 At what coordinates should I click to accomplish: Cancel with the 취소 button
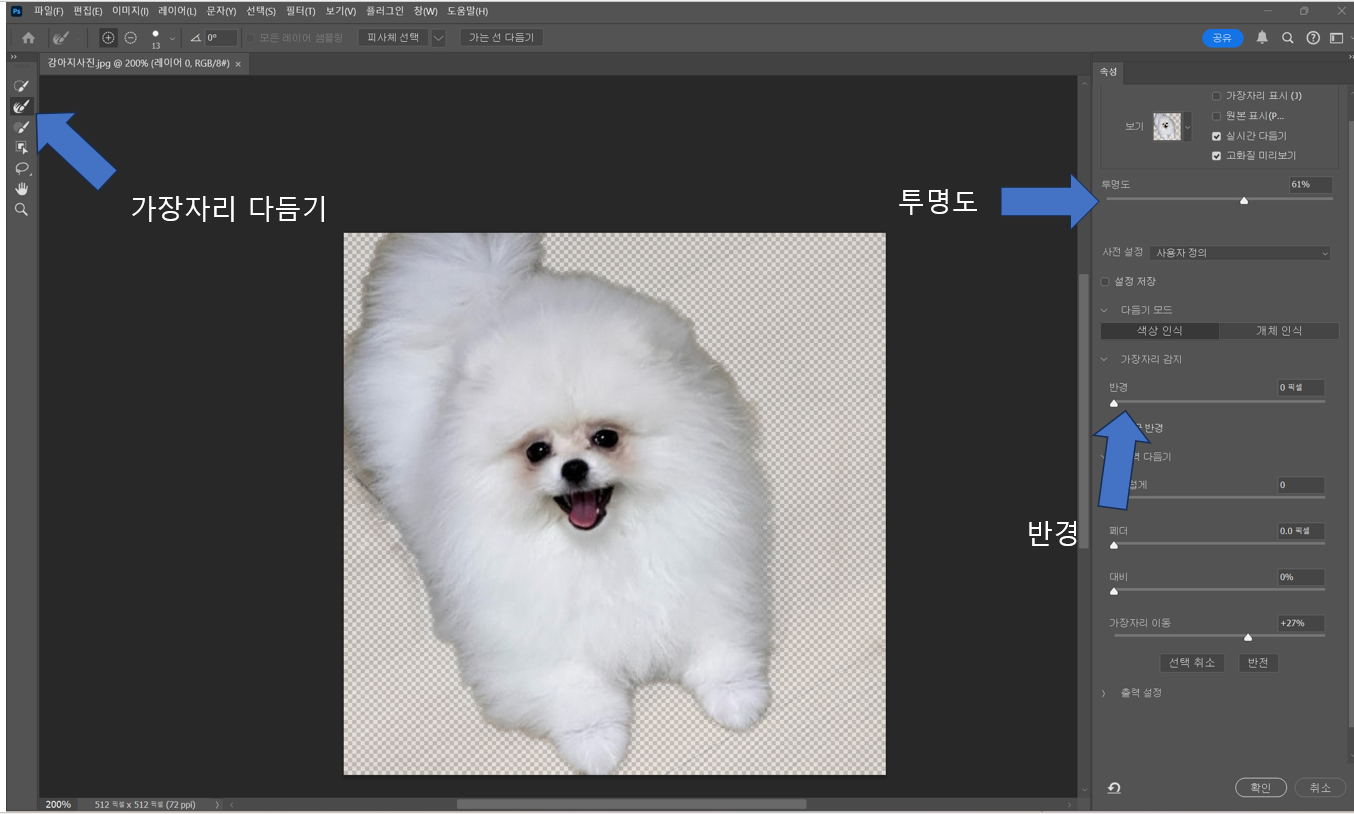click(1320, 788)
